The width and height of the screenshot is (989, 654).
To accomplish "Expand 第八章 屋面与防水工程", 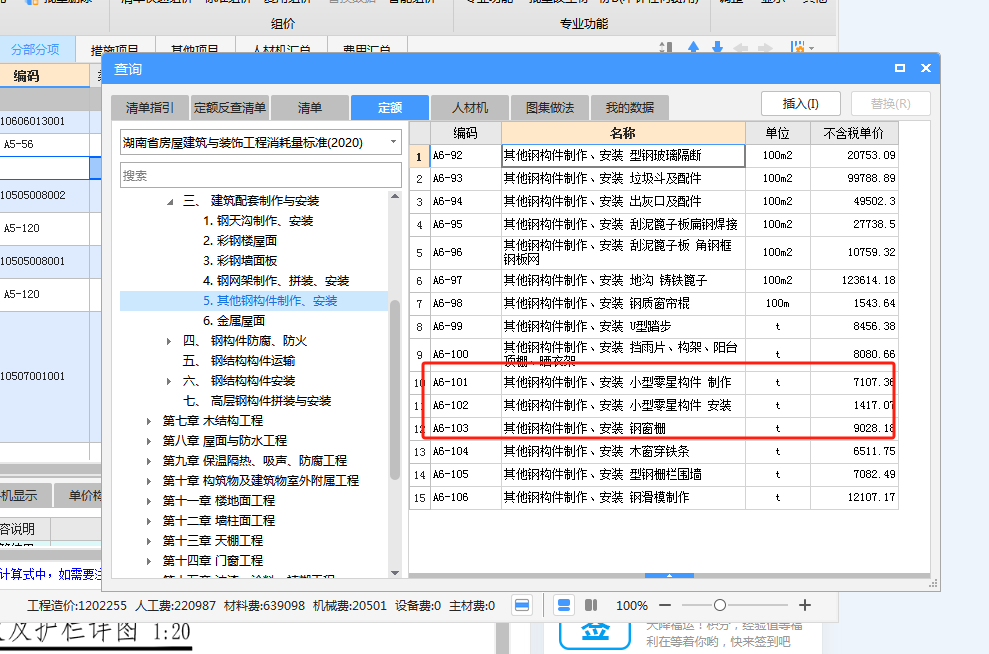I will click(148, 441).
